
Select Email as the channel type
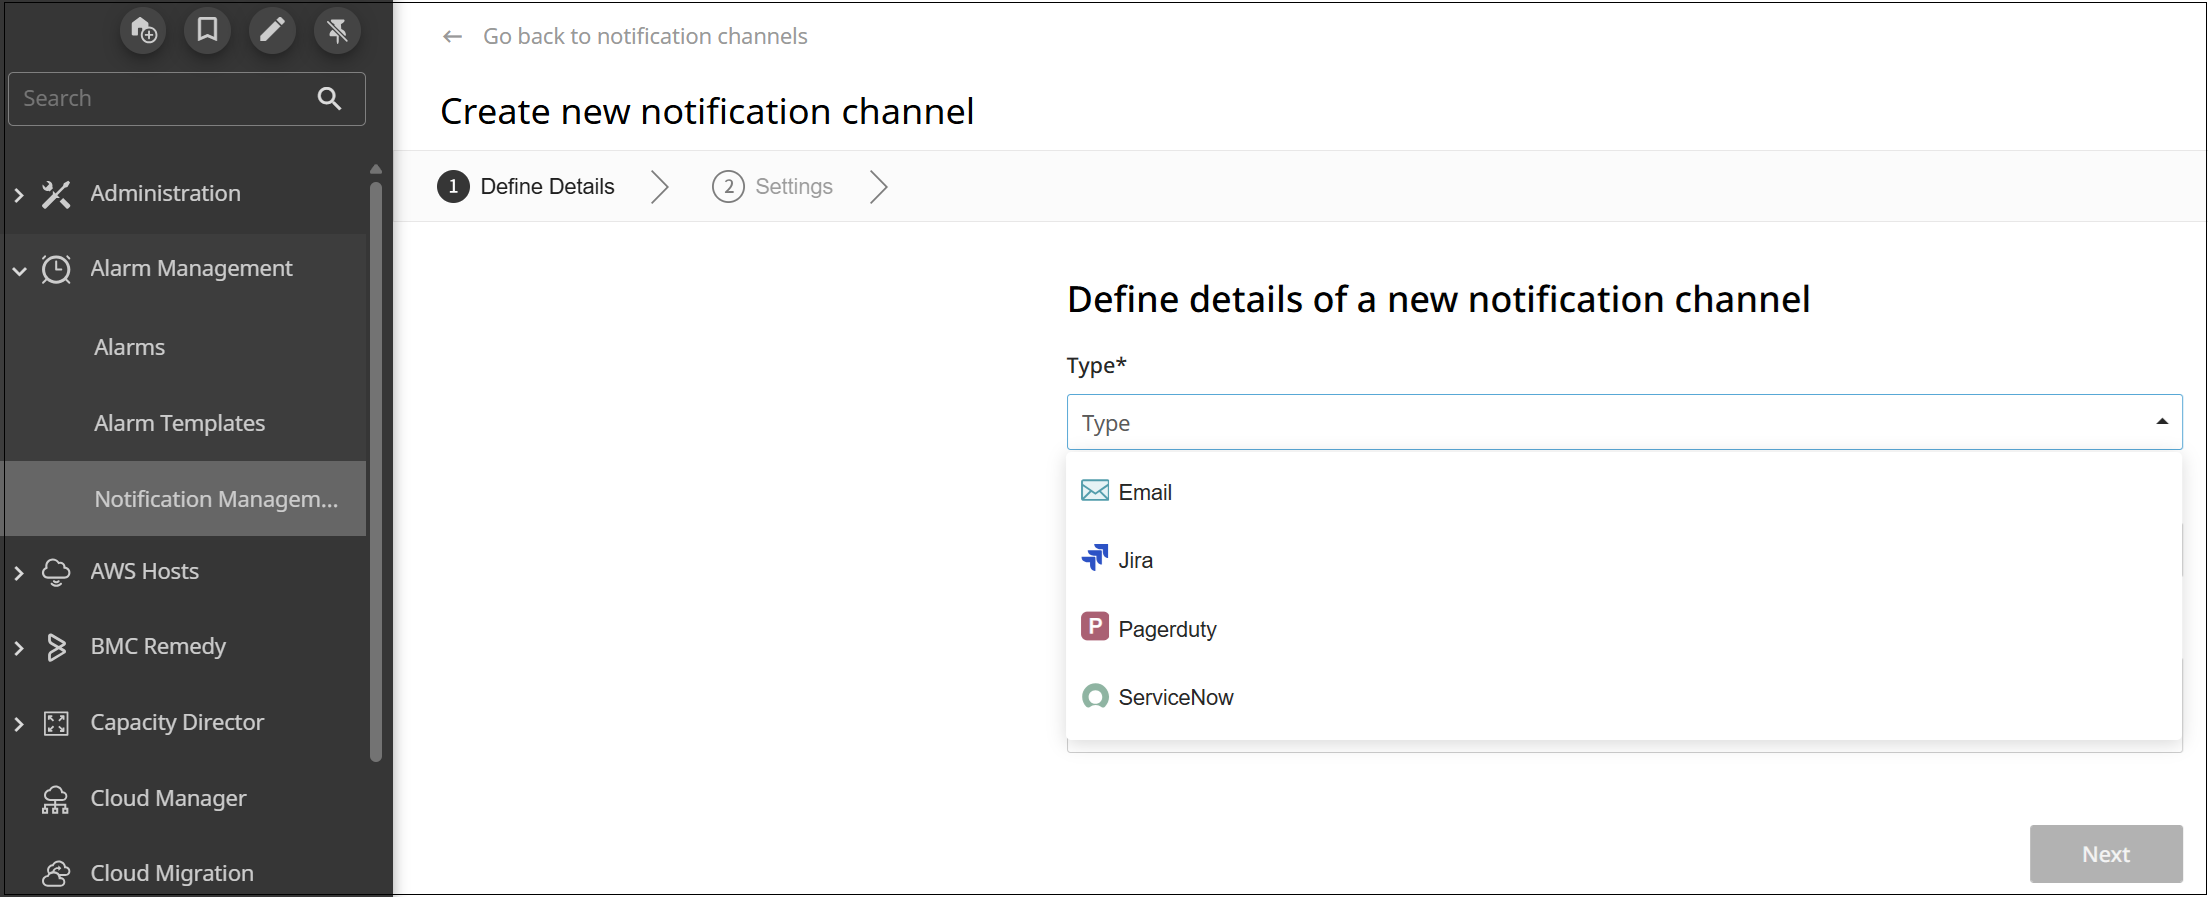click(x=1144, y=492)
